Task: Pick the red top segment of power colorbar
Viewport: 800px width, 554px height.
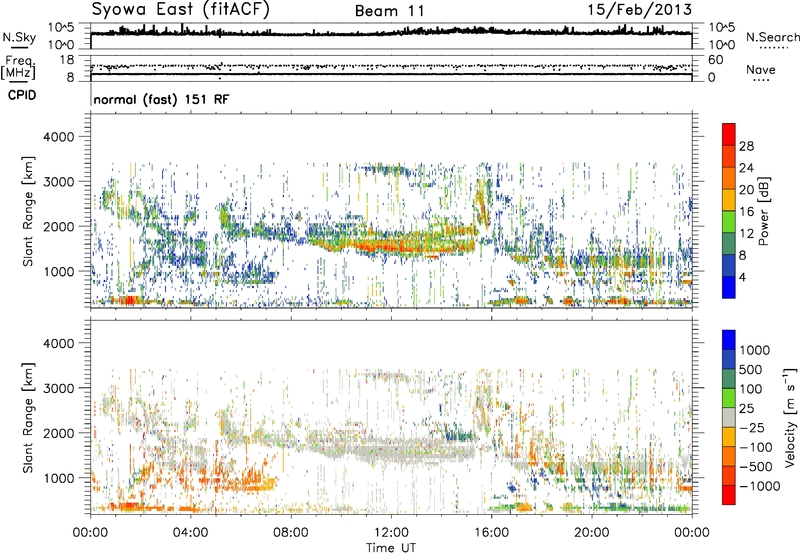Action: click(x=729, y=134)
